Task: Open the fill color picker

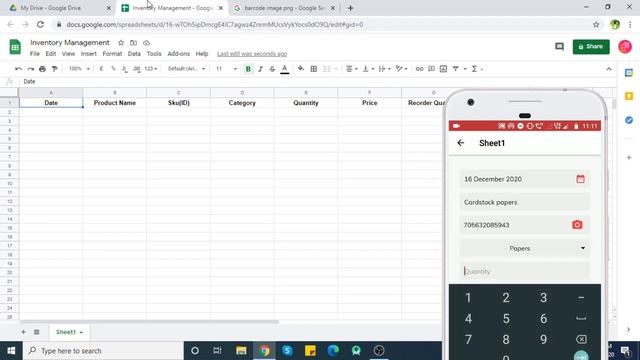Action: click(x=301, y=69)
